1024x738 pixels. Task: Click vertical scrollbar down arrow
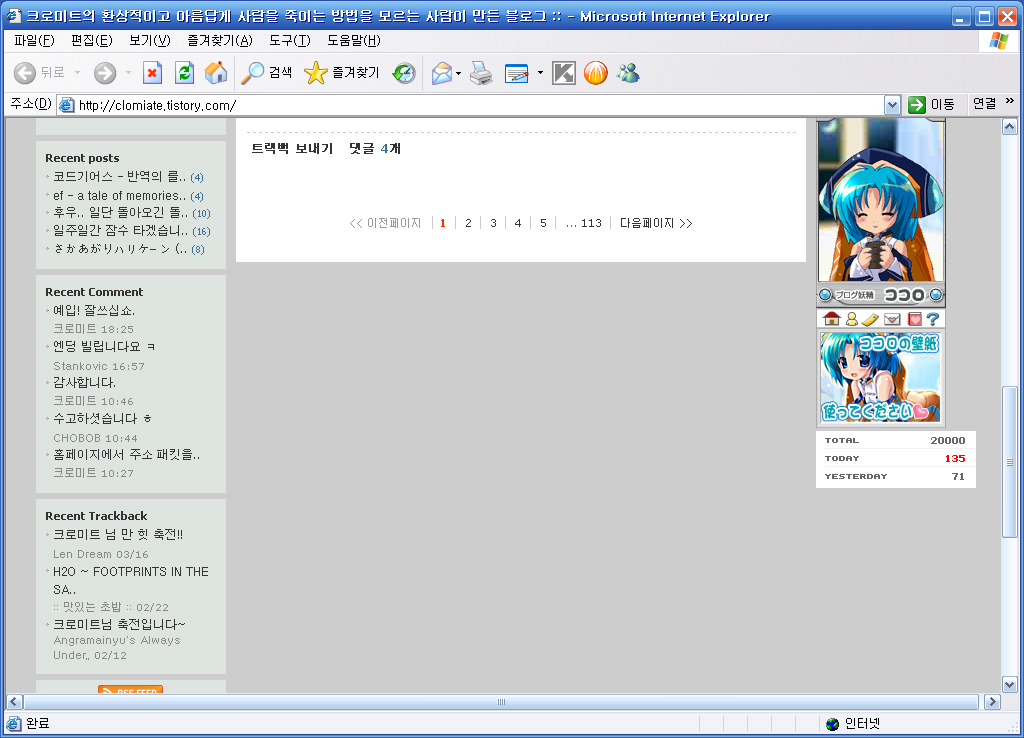pyautogui.click(x=1010, y=684)
